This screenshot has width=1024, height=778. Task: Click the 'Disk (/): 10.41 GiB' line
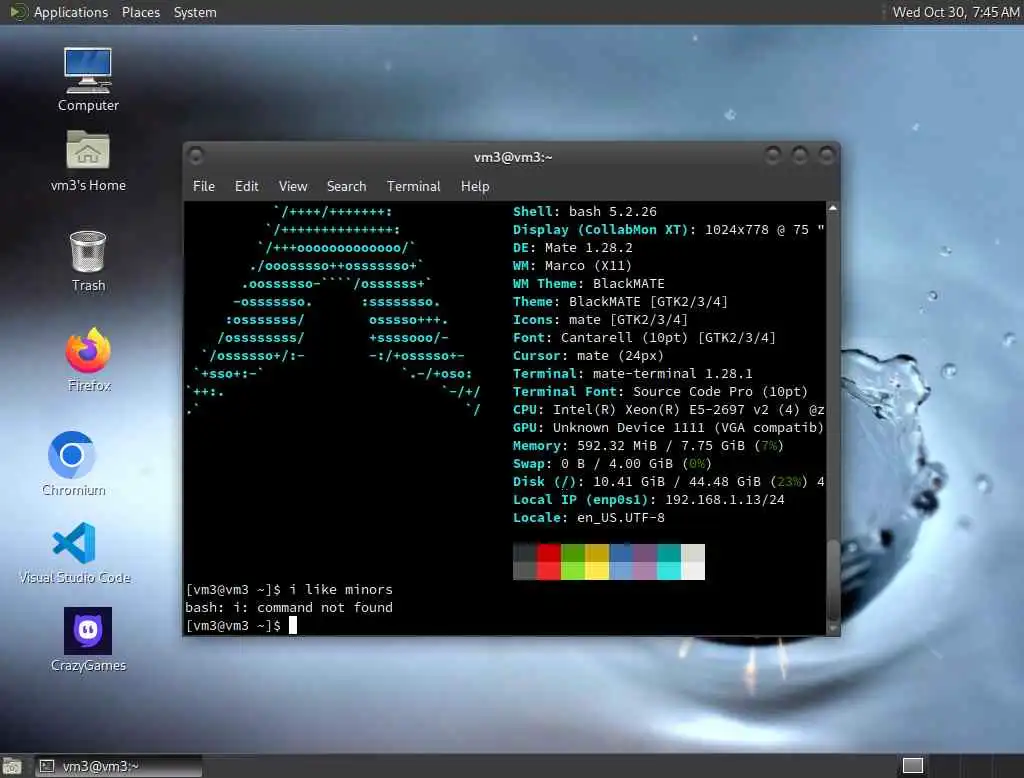669,481
